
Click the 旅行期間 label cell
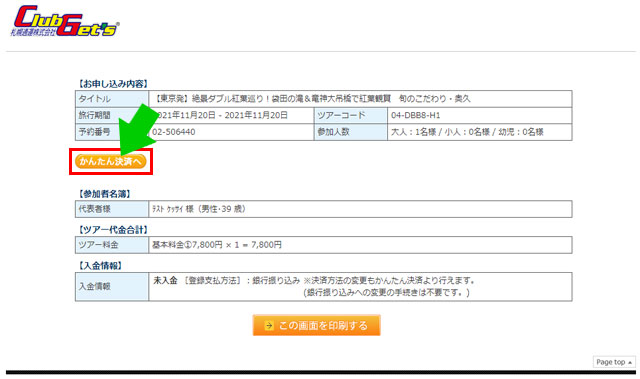112,115
